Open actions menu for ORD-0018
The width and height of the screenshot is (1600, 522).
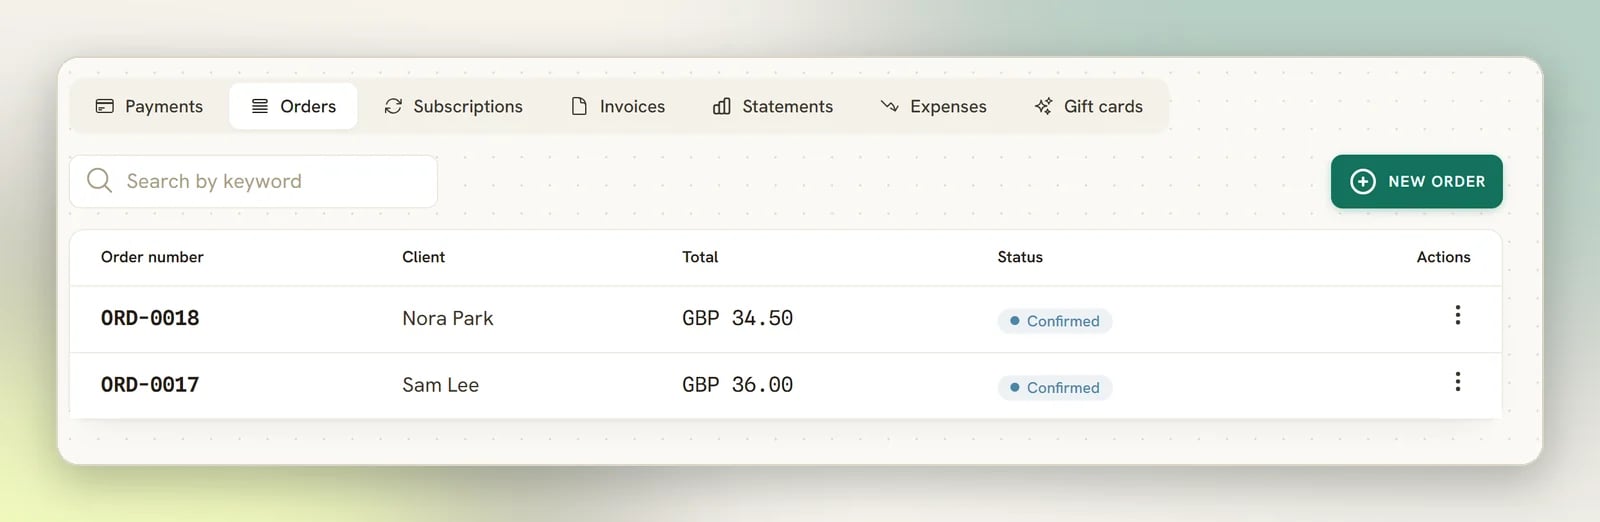click(x=1458, y=315)
